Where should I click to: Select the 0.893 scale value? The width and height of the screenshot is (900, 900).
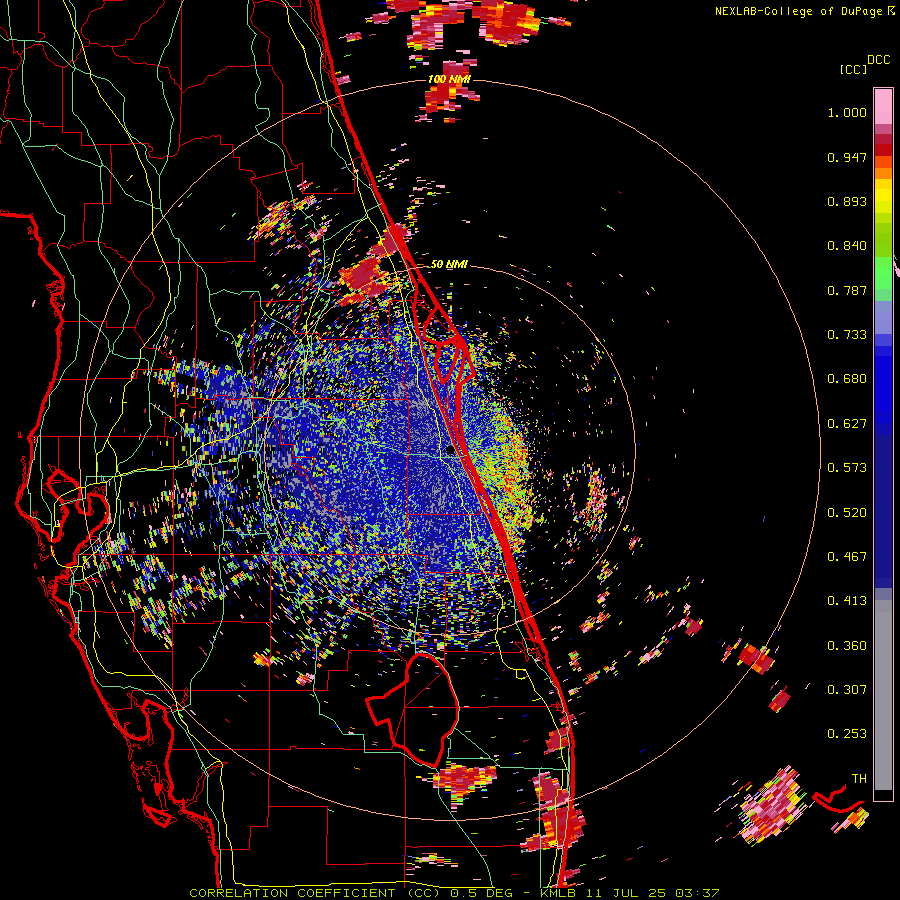[x=847, y=201]
